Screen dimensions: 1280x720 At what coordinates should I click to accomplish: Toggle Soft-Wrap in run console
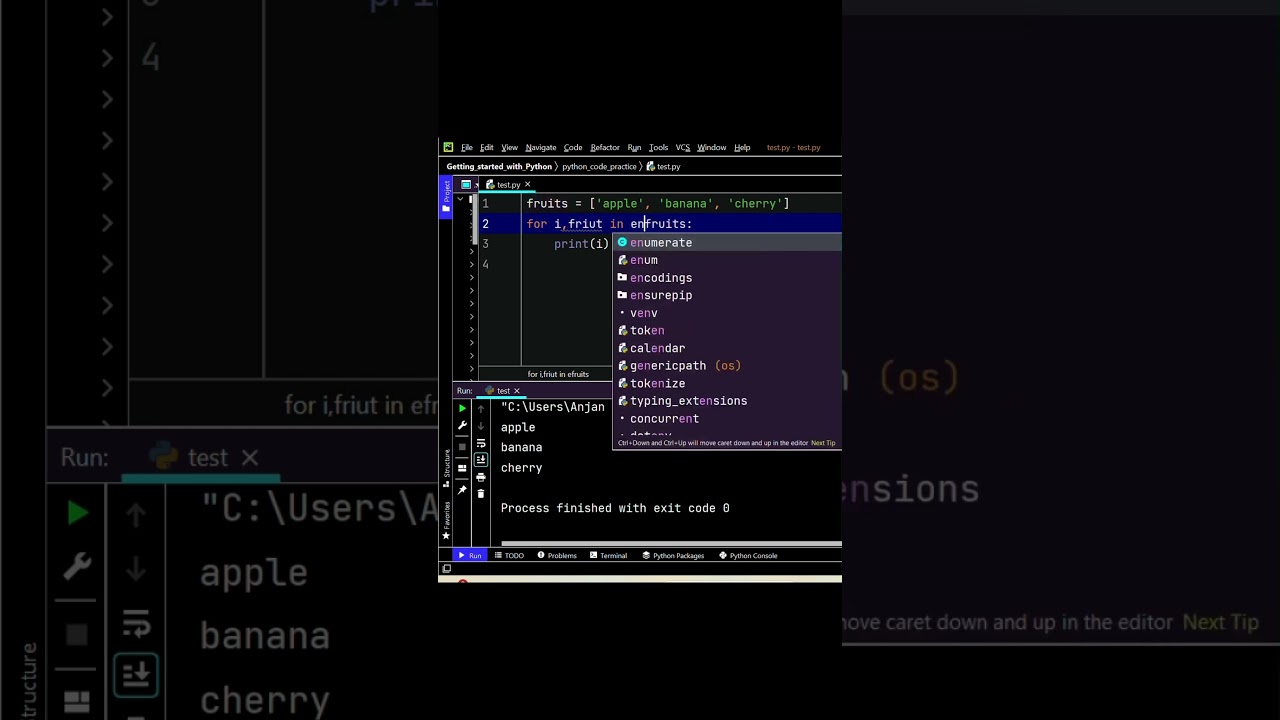click(481, 443)
